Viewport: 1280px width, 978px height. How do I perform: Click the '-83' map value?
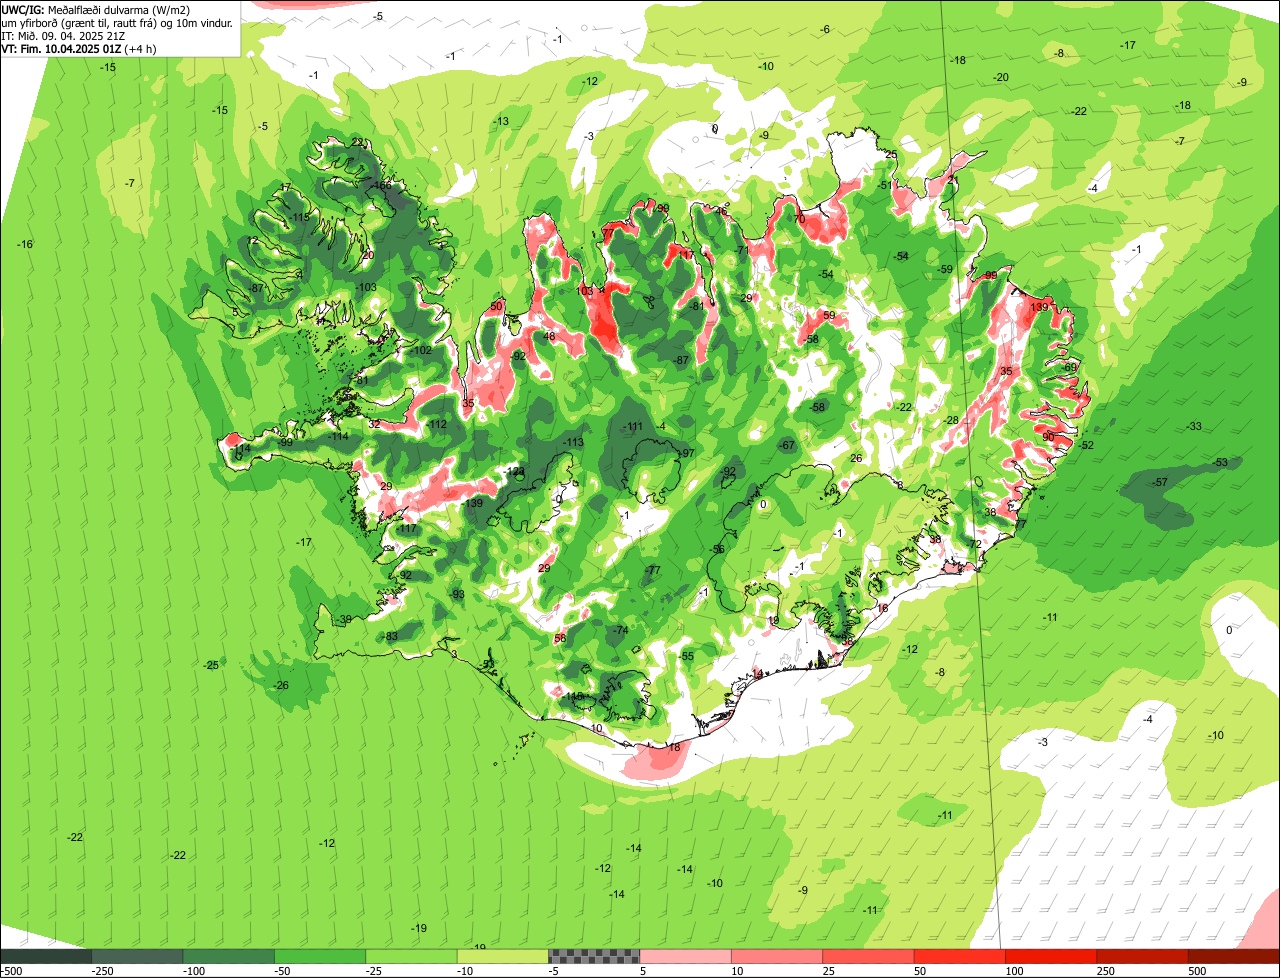coord(390,637)
